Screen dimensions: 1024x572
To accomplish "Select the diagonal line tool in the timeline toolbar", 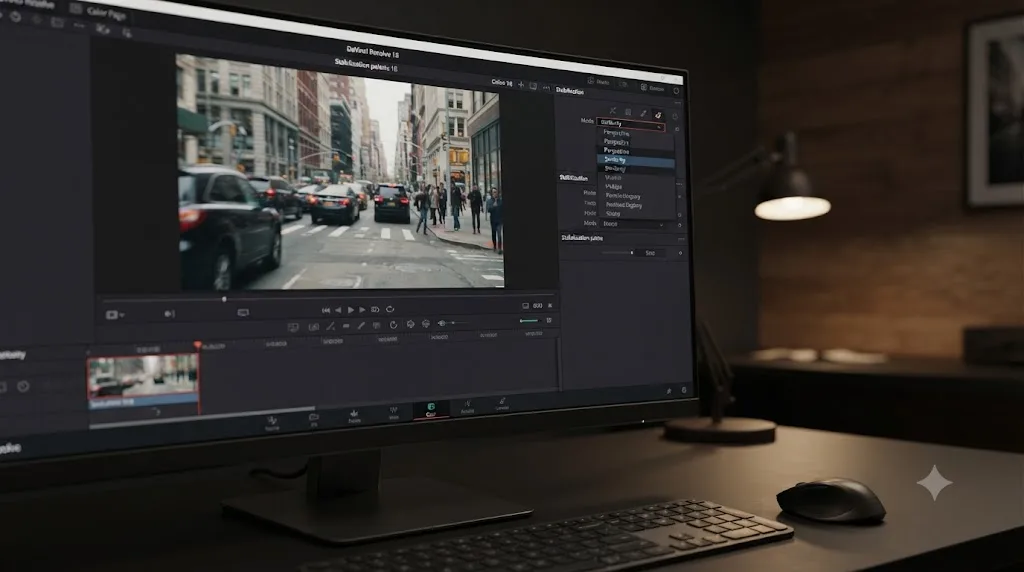I will point(330,326).
